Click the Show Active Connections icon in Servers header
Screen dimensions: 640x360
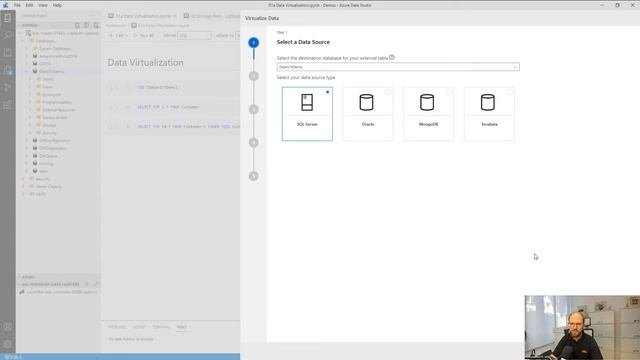tap(96, 25)
